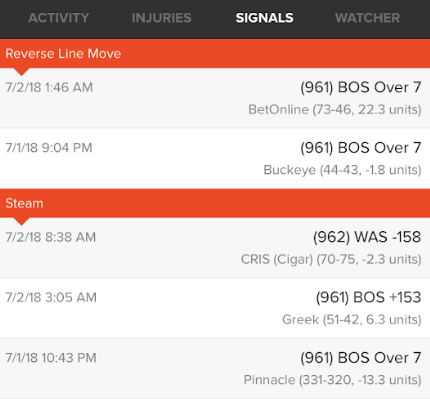The width and height of the screenshot is (430, 399).
Task: Open the (961) BOS +153 signal
Action: coord(369,297)
